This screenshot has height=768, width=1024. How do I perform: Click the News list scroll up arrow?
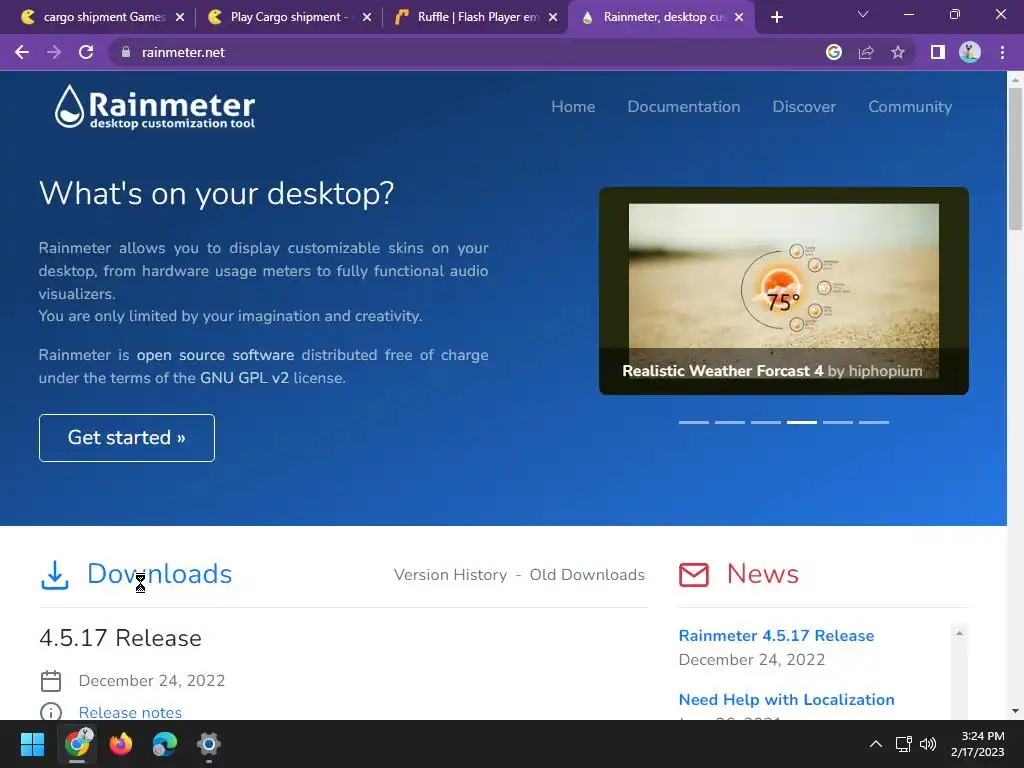tap(959, 632)
